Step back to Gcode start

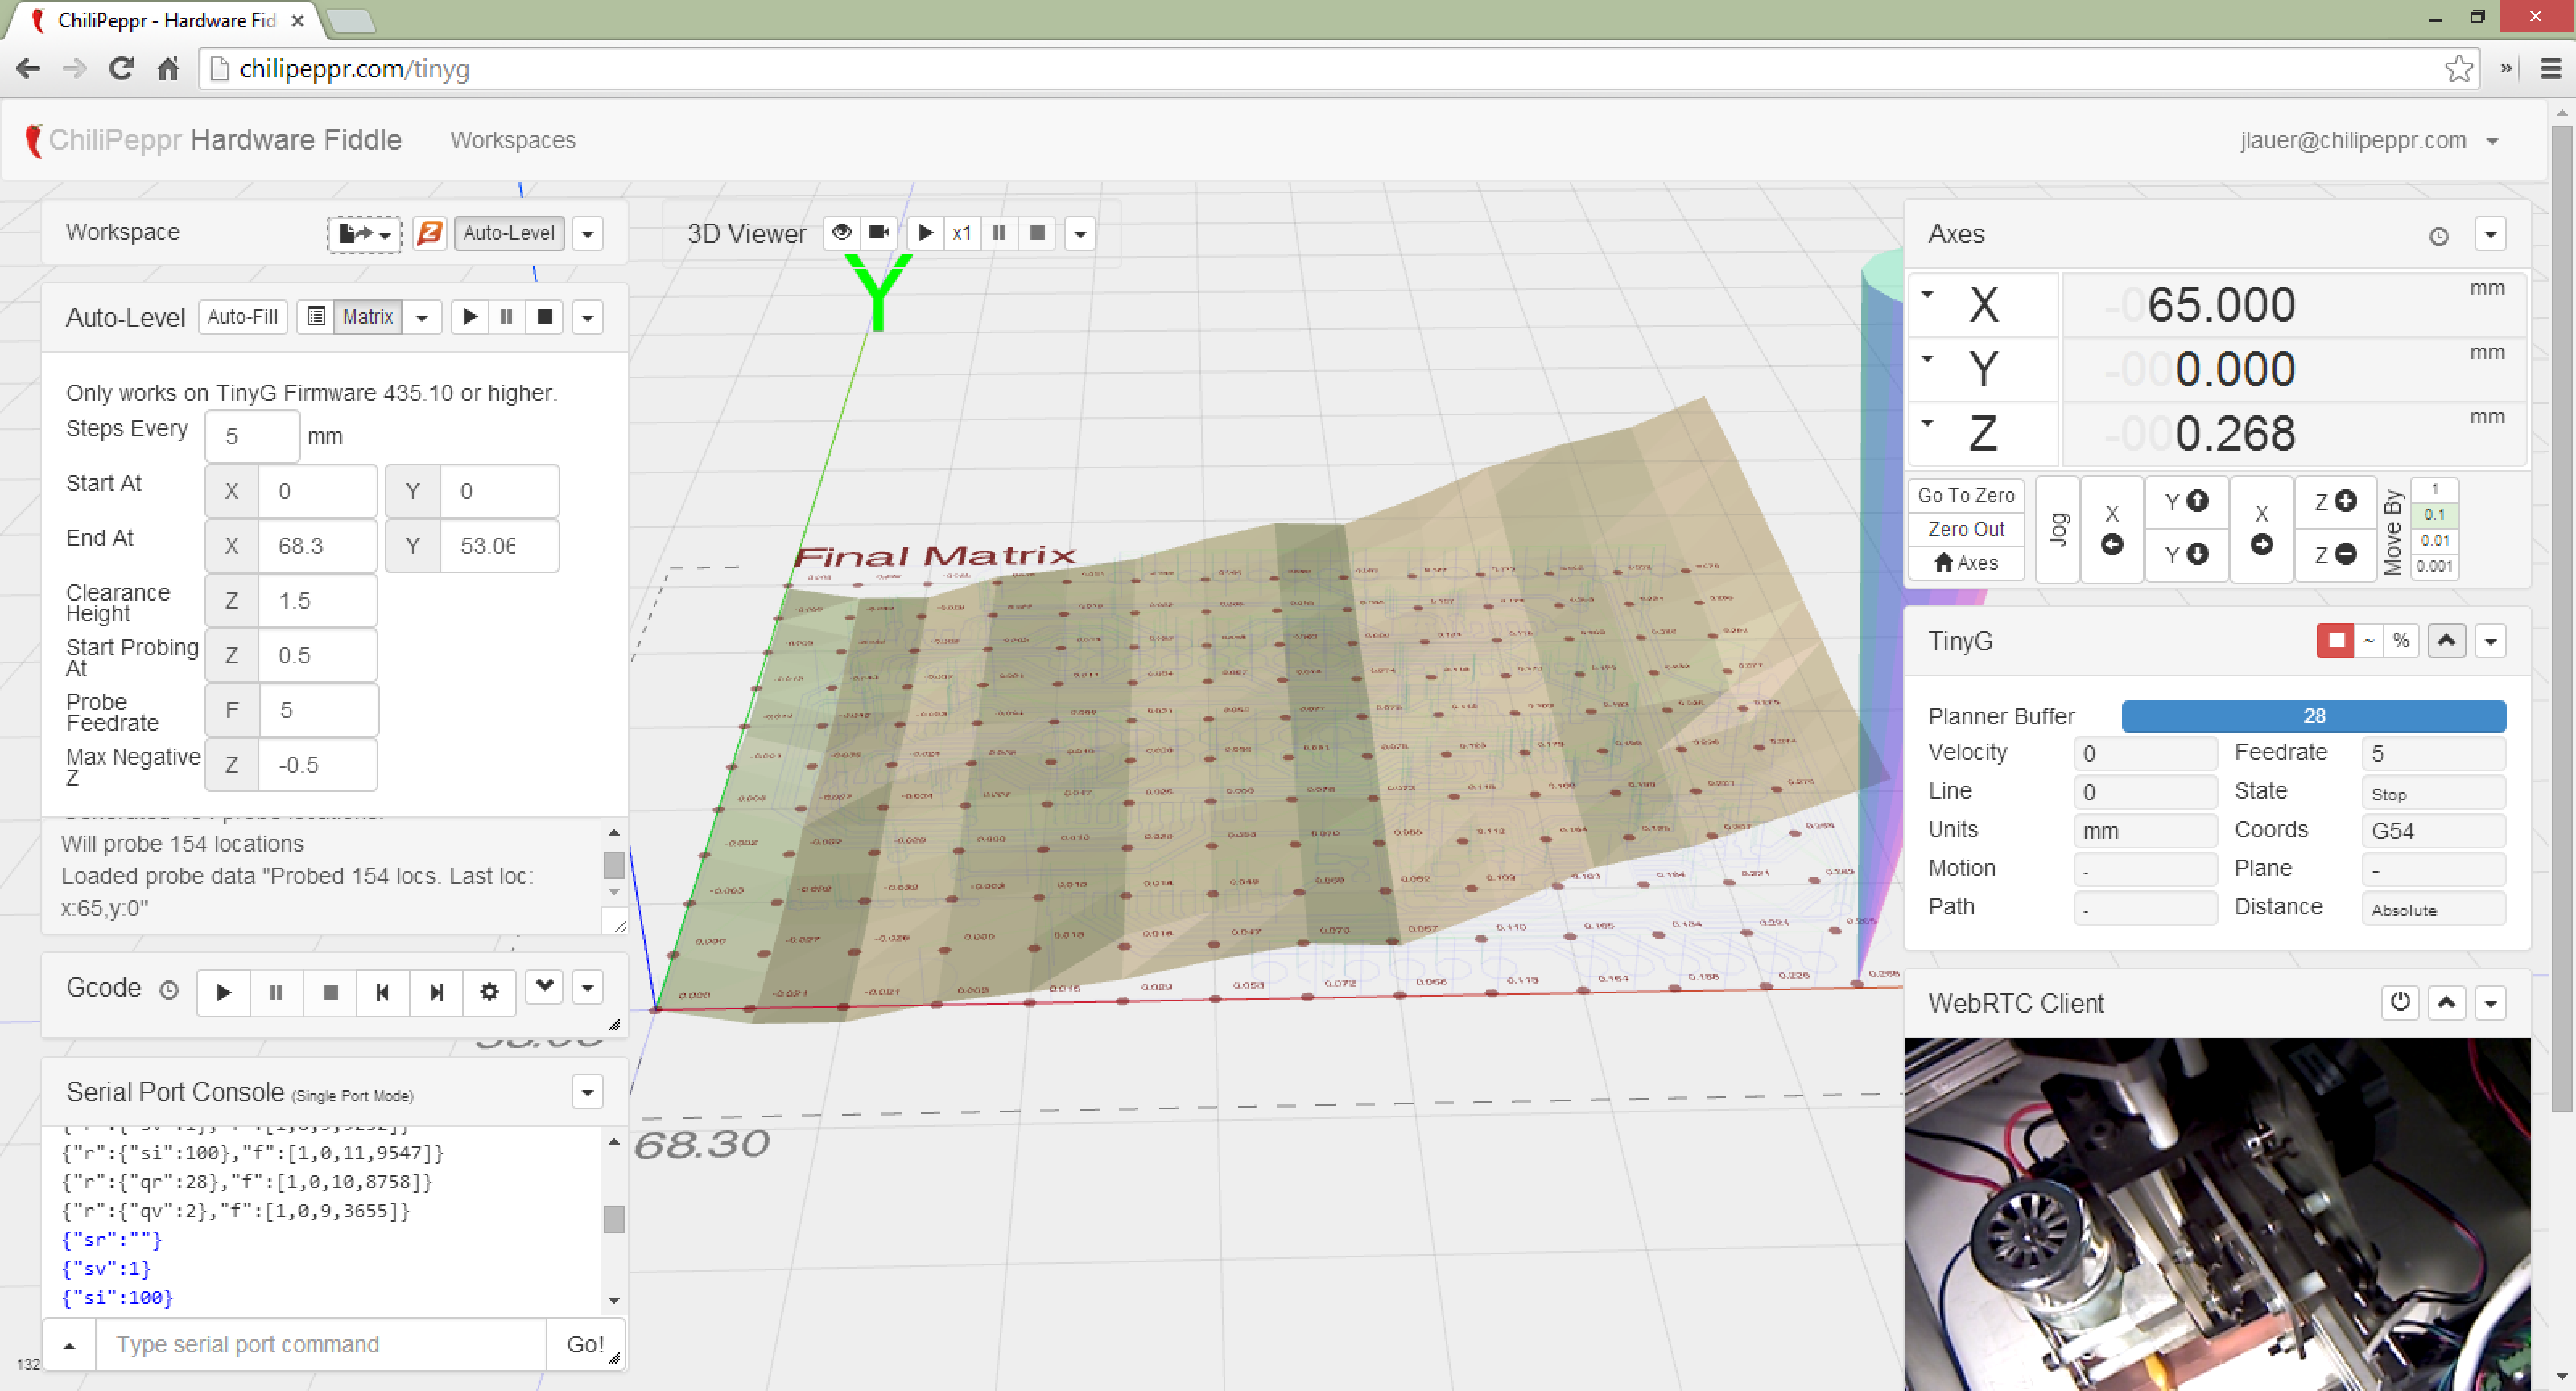pyautogui.click(x=383, y=992)
